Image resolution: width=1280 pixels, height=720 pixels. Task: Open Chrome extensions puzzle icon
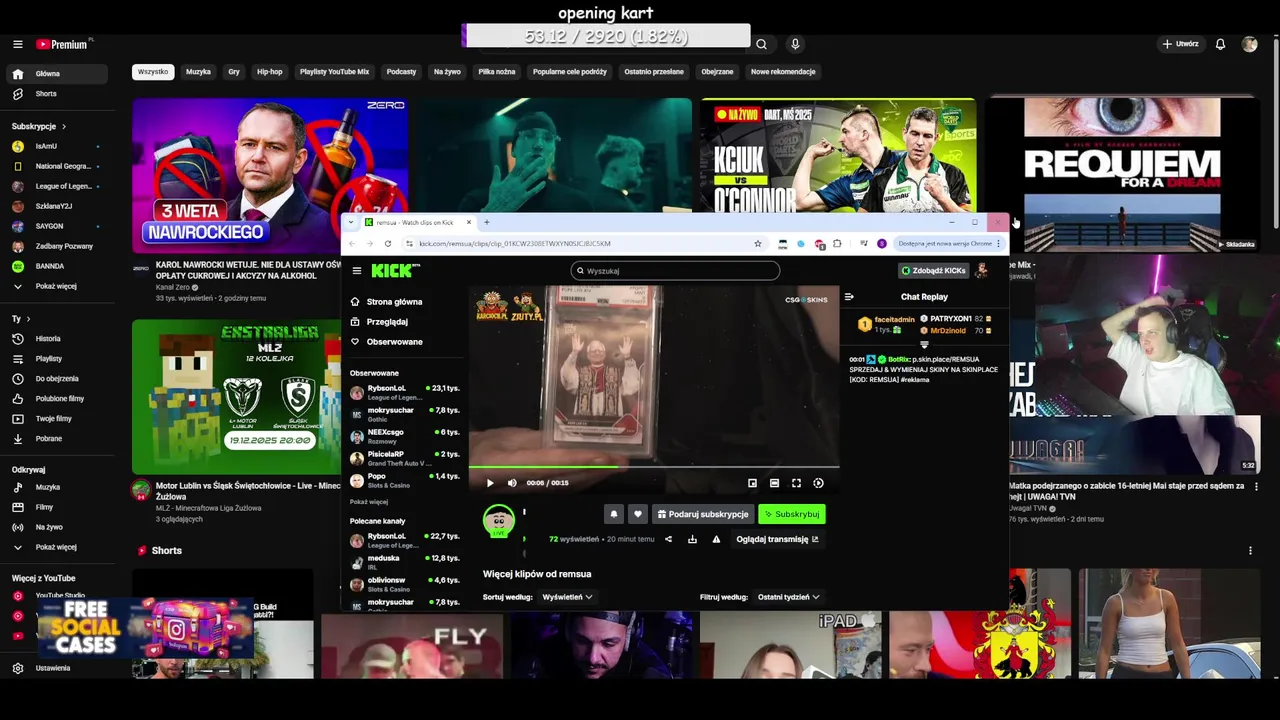(837, 244)
